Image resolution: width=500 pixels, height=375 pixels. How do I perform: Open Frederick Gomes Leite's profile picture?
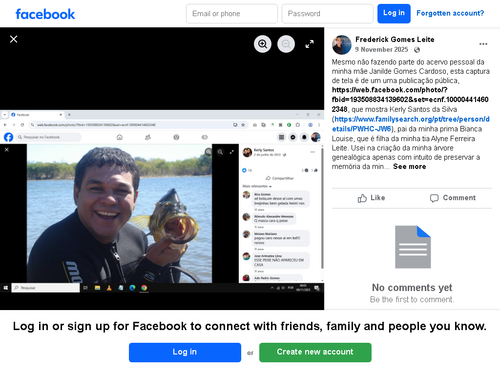pyautogui.click(x=342, y=45)
